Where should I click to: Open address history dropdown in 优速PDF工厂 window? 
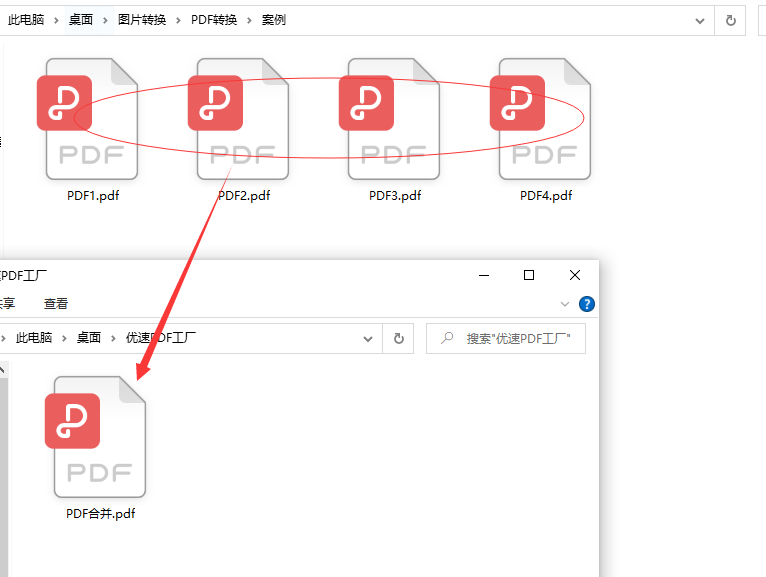(x=368, y=339)
